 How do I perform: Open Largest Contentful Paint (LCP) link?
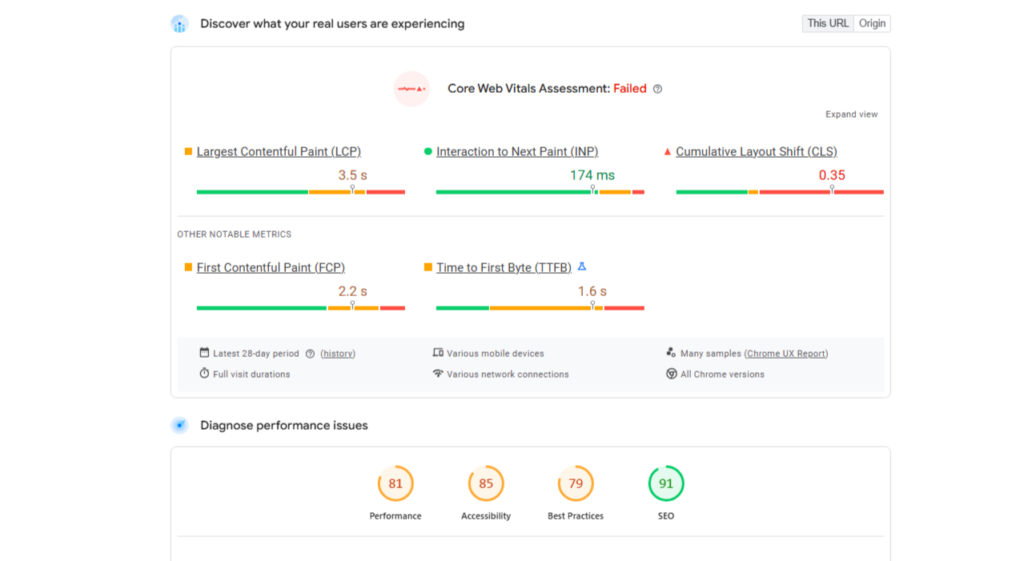pyautogui.click(x=279, y=152)
